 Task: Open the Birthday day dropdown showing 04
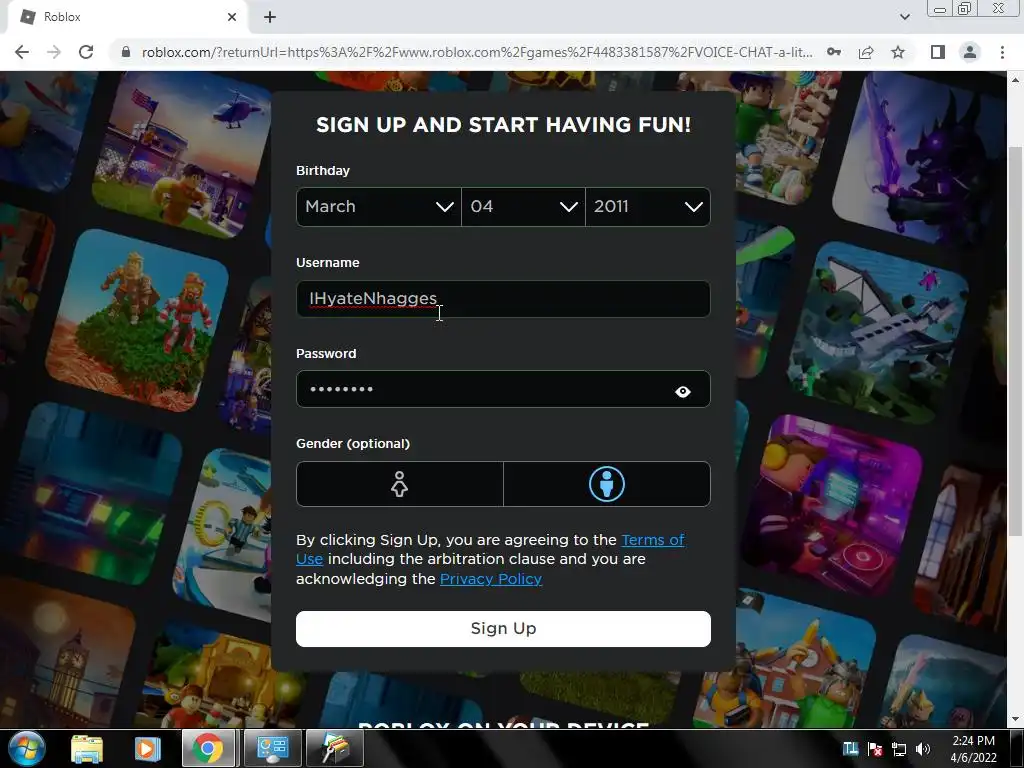(523, 207)
